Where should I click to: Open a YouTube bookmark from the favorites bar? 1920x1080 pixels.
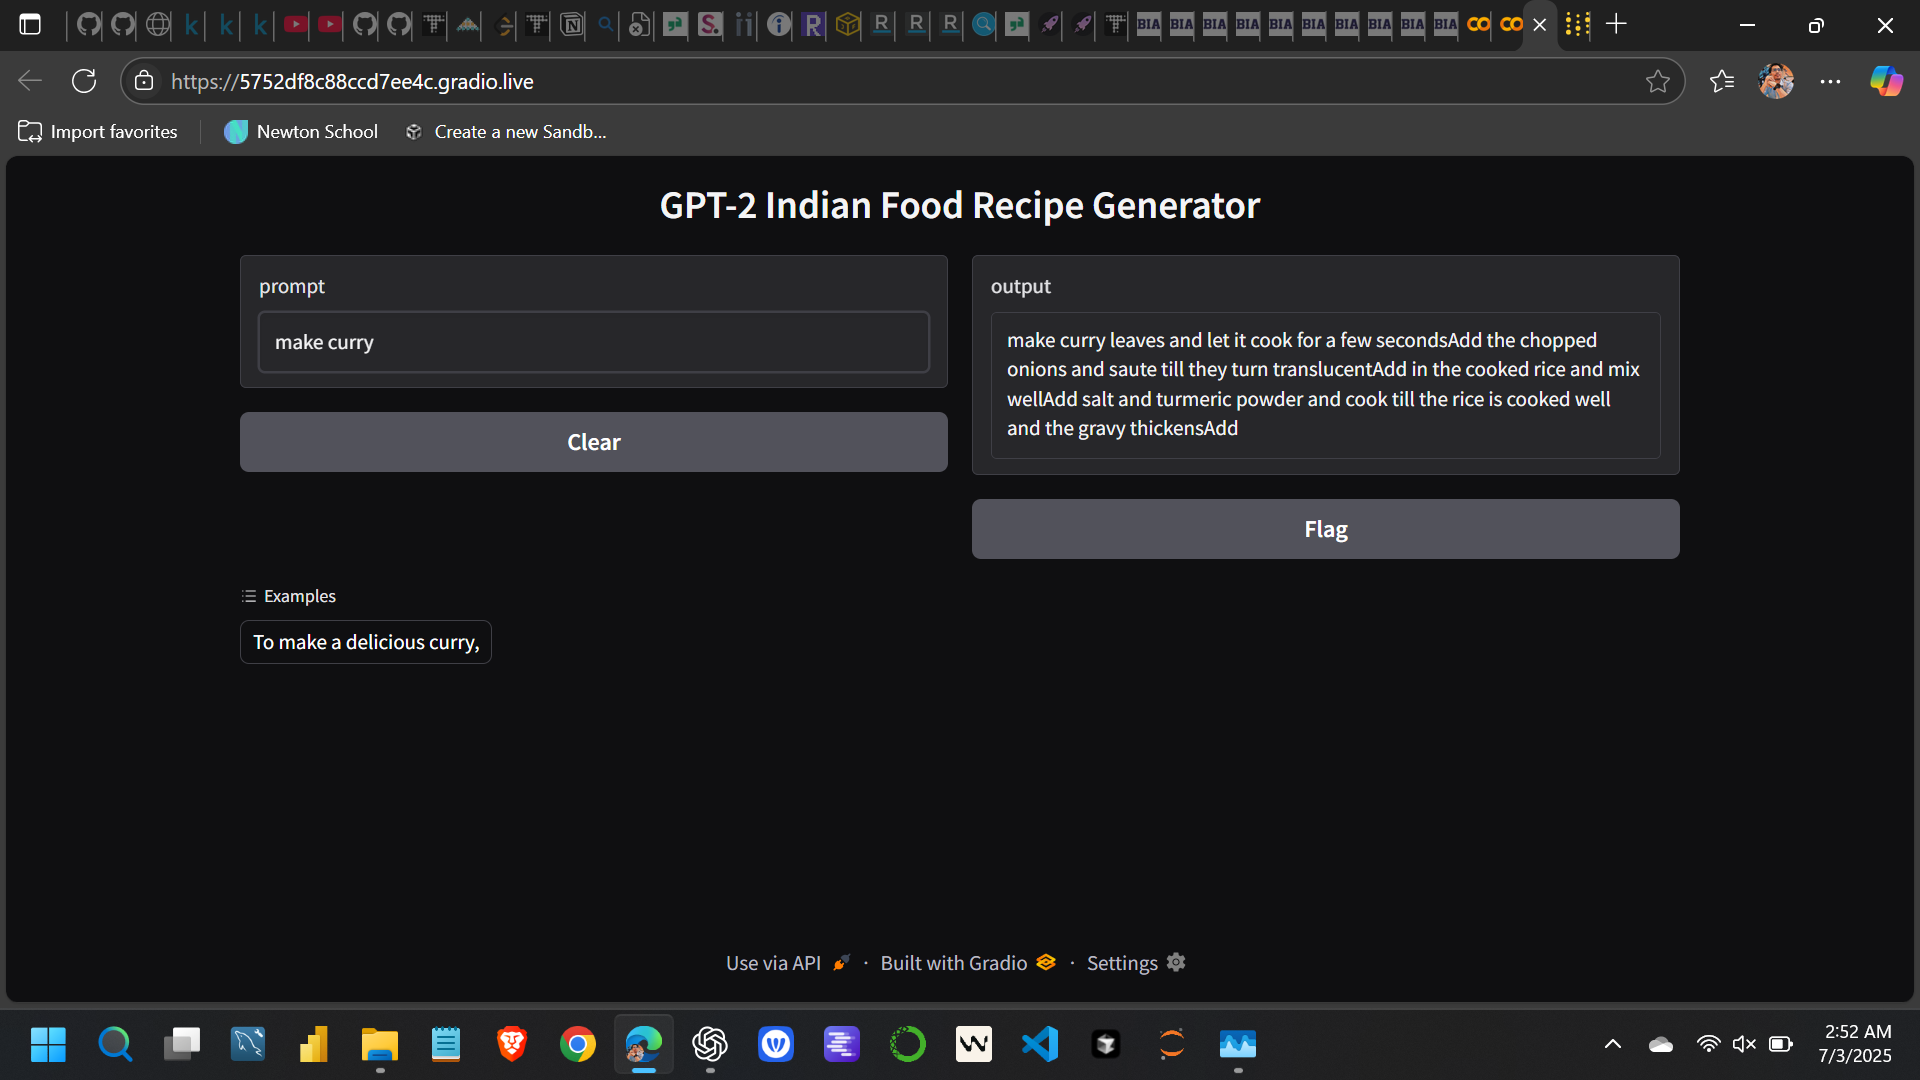click(294, 25)
